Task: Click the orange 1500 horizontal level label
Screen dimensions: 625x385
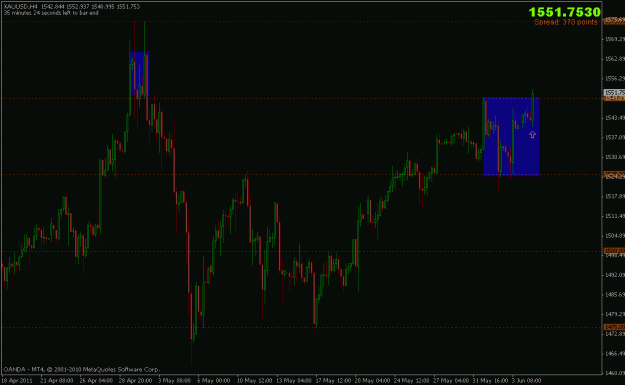Action: 614,250
